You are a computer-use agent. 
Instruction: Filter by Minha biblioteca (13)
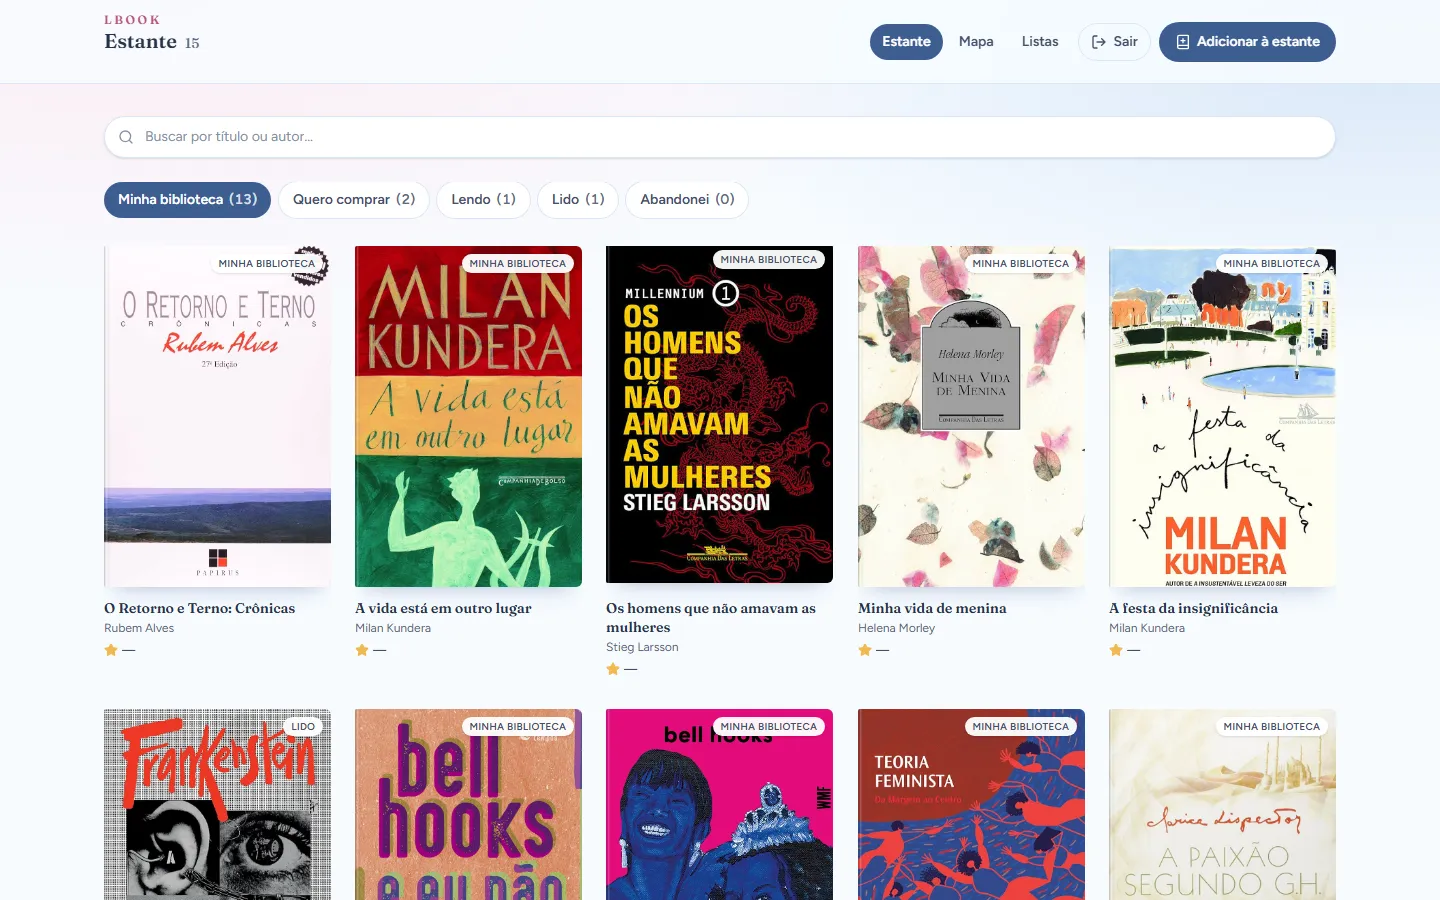pos(188,200)
